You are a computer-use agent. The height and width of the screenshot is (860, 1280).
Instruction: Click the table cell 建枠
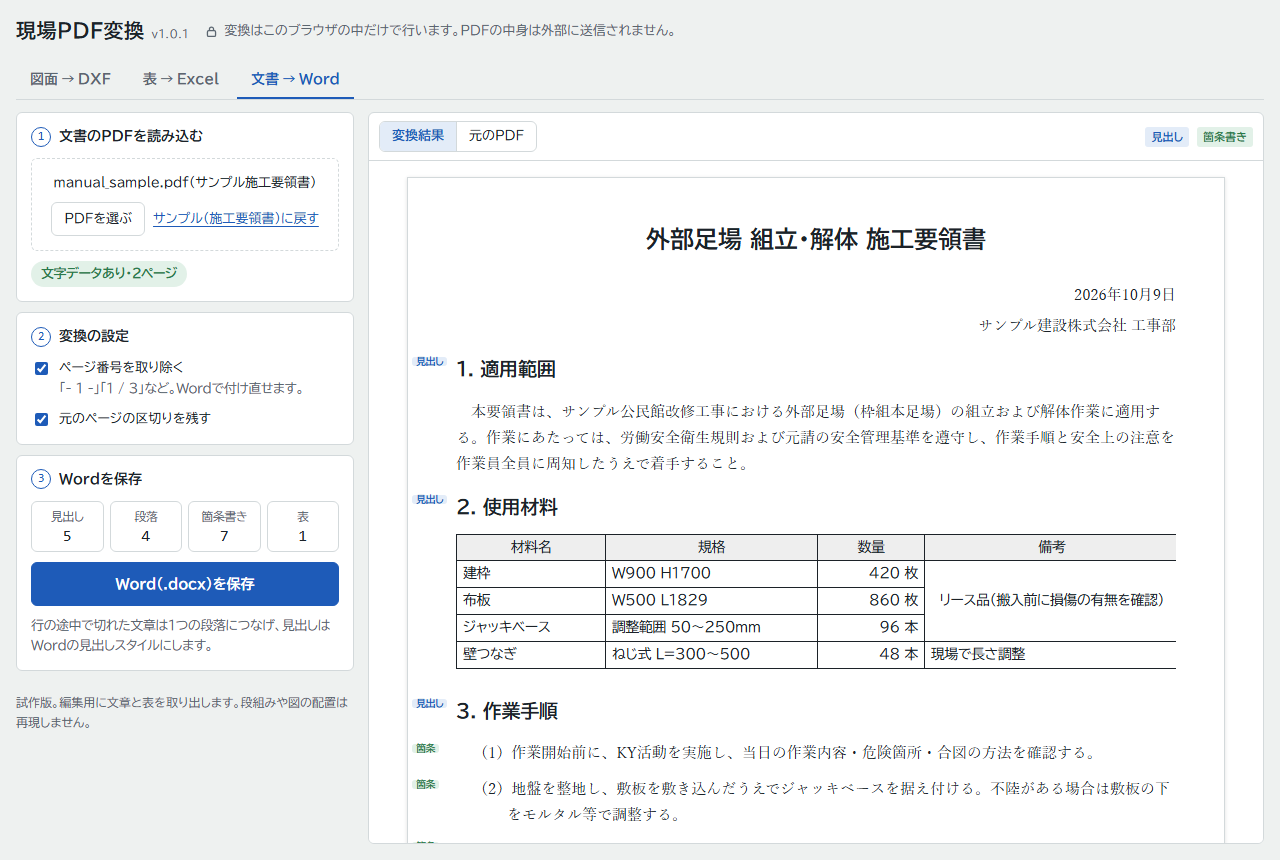[531, 574]
